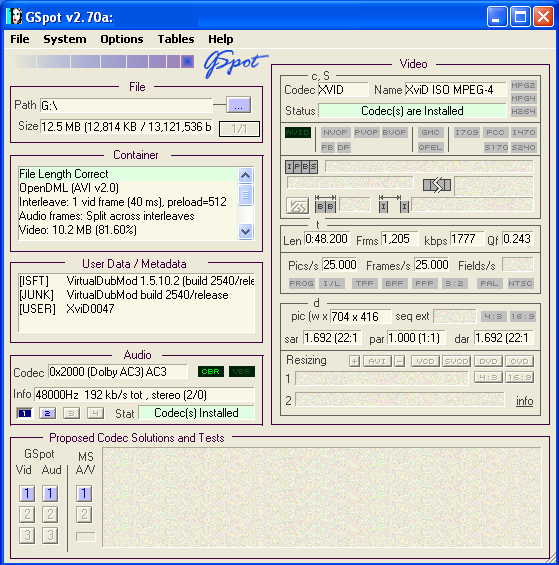
Task: Click the NTSC indicator
Action: coord(520,284)
